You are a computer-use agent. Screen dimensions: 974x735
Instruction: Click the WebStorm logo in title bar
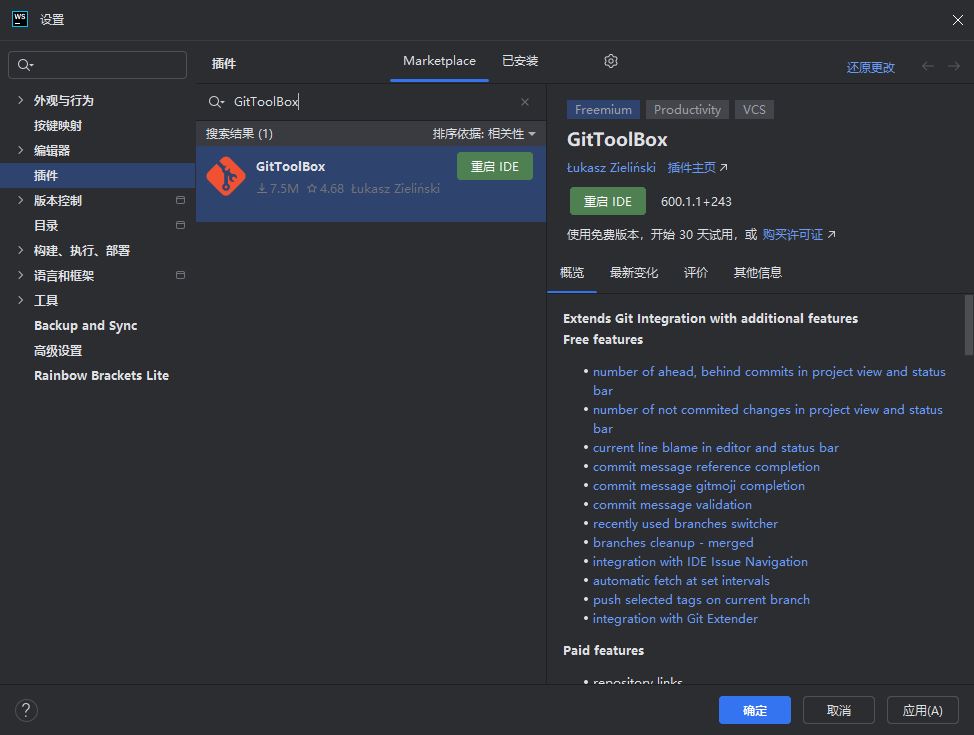click(19, 19)
